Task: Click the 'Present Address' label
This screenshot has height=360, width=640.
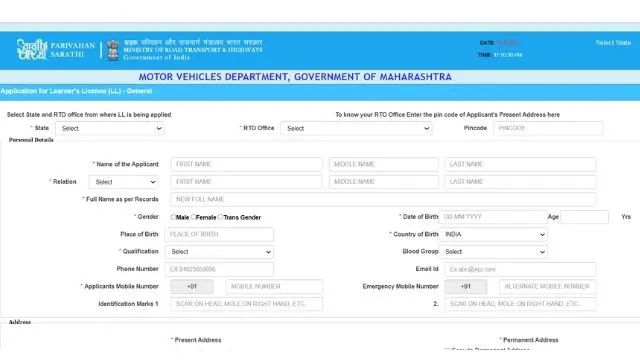Action: click(198, 340)
